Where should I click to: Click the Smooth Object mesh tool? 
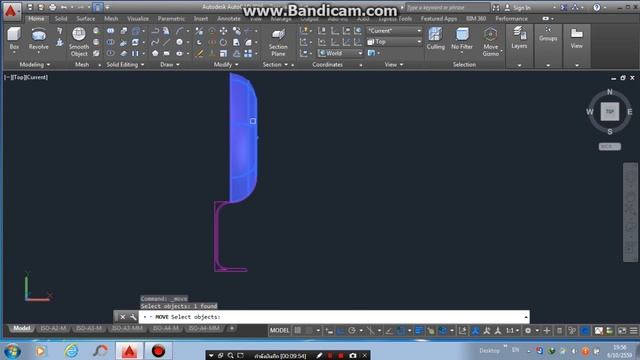pos(79,42)
